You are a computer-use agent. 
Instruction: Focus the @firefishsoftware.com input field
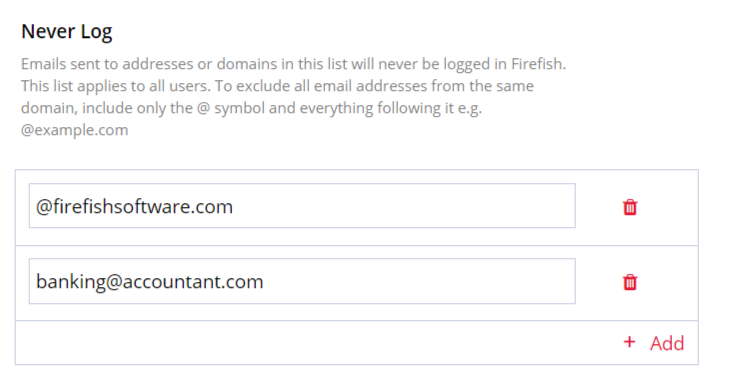(x=302, y=206)
